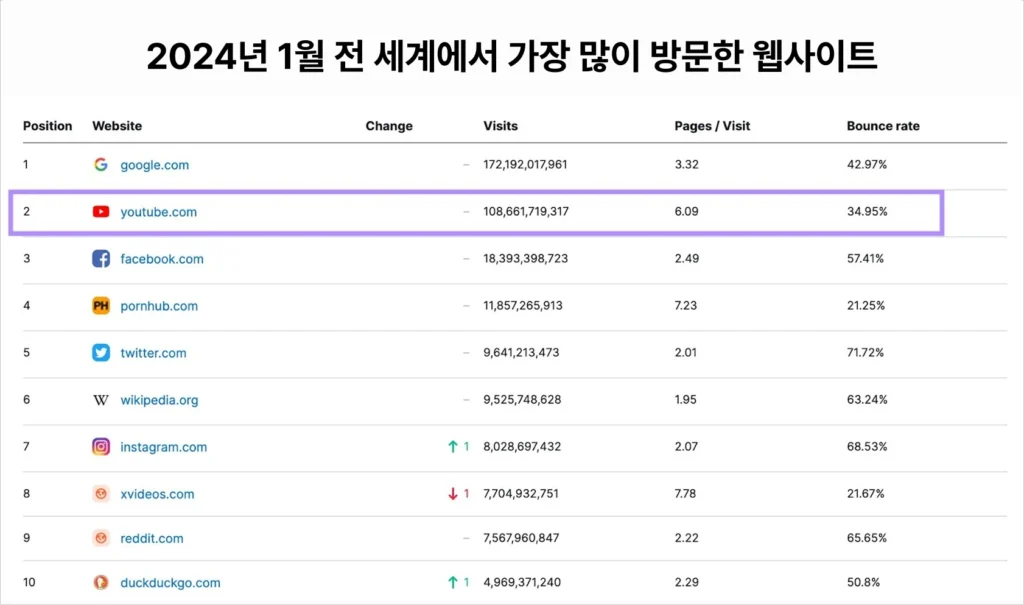This screenshot has height=605, width=1024.
Task: Click the Google logo icon
Action: click(x=101, y=165)
